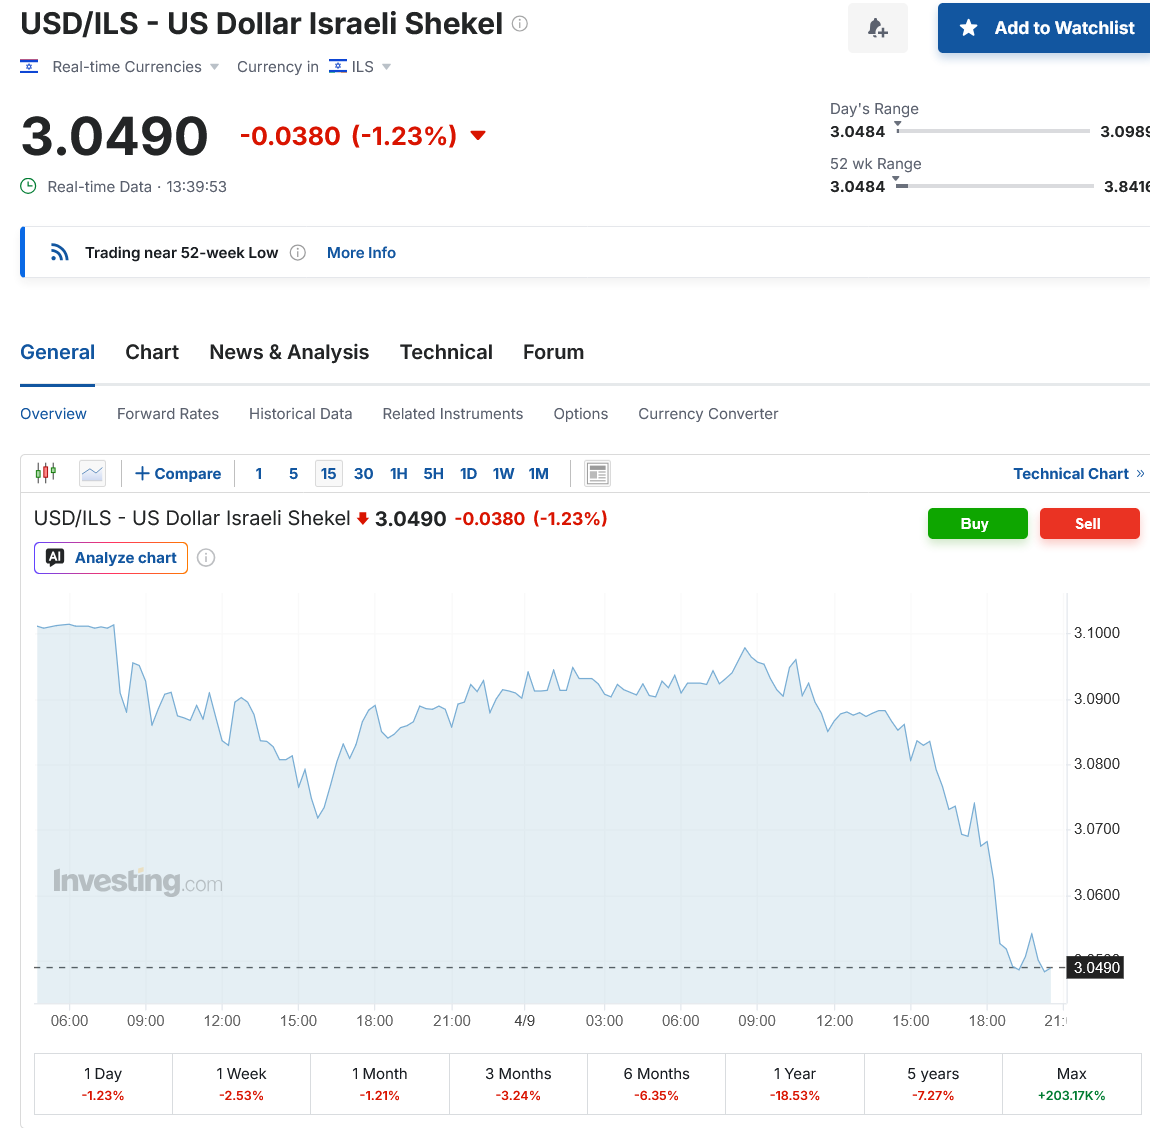Image resolution: width=1150 pixels, height=1131 pixels.
Task: Go to the Technical tab
Action: pos(446,352)
